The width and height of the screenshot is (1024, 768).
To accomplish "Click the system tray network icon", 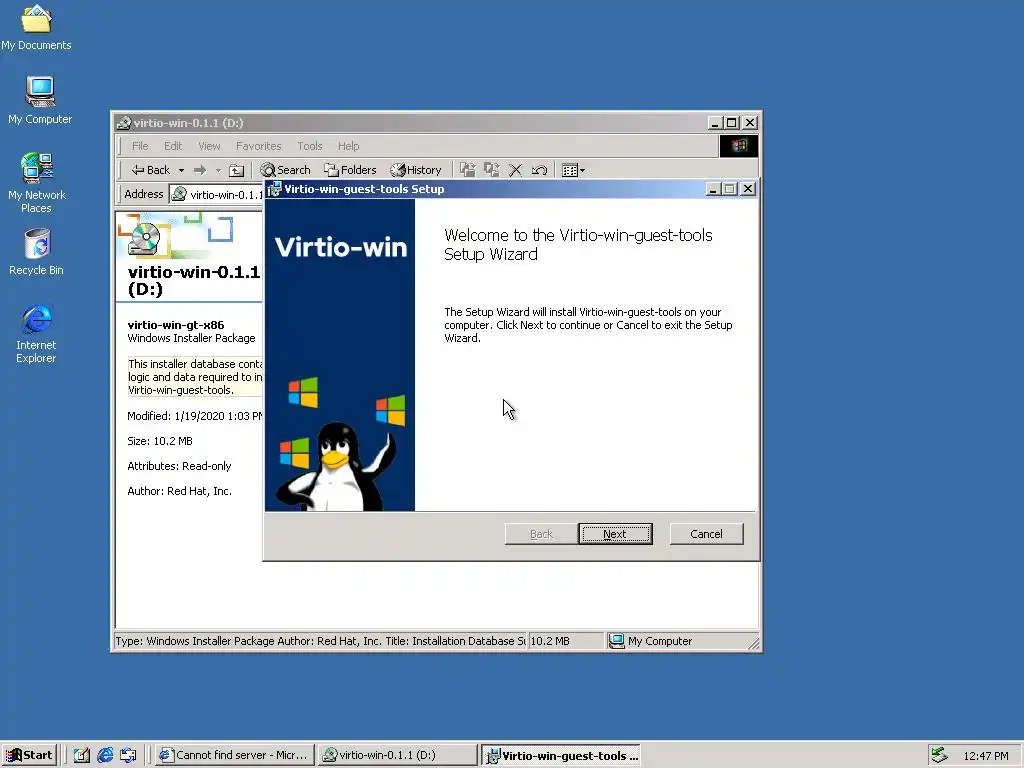I will (x=940, y=755).
